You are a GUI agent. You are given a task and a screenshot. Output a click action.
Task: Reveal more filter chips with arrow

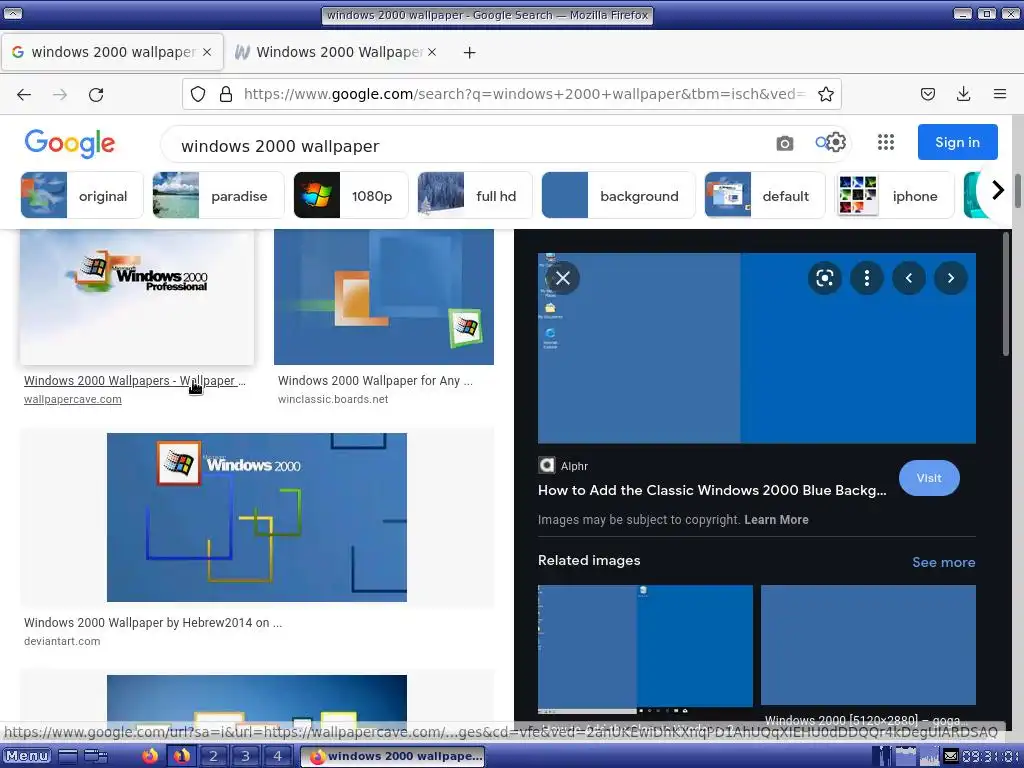tap(997, 190)
